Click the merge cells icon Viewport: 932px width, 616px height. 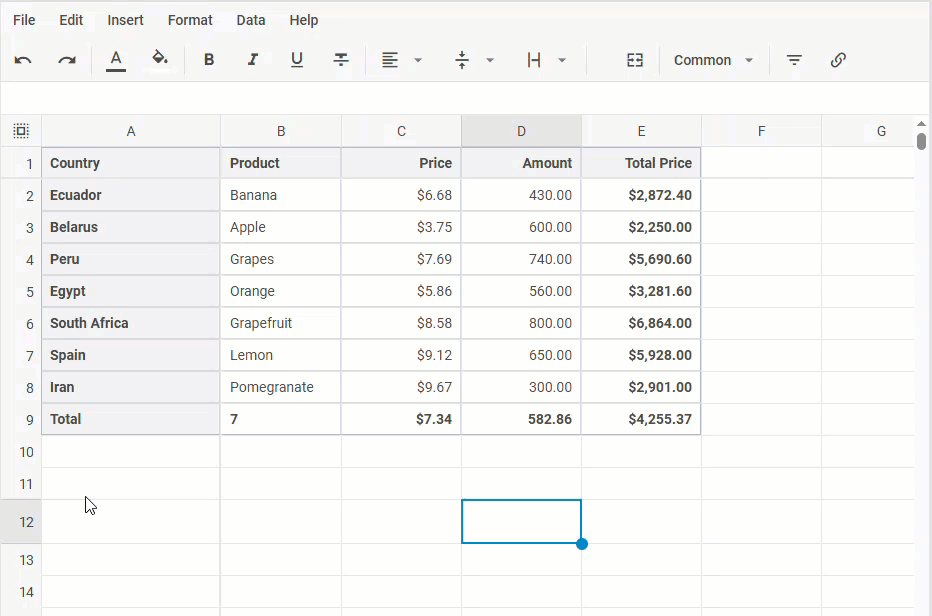(635, 60)
